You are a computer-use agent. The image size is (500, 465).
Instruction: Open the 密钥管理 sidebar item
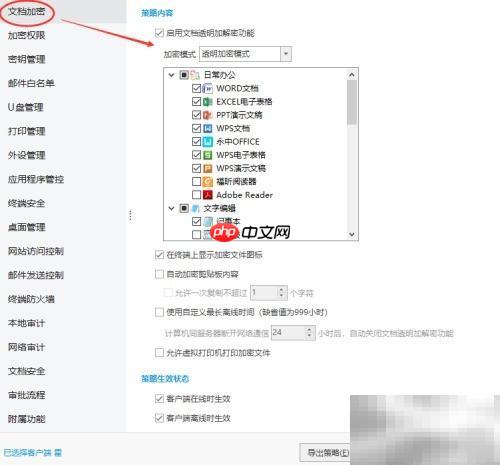click(x=27, y=59)
